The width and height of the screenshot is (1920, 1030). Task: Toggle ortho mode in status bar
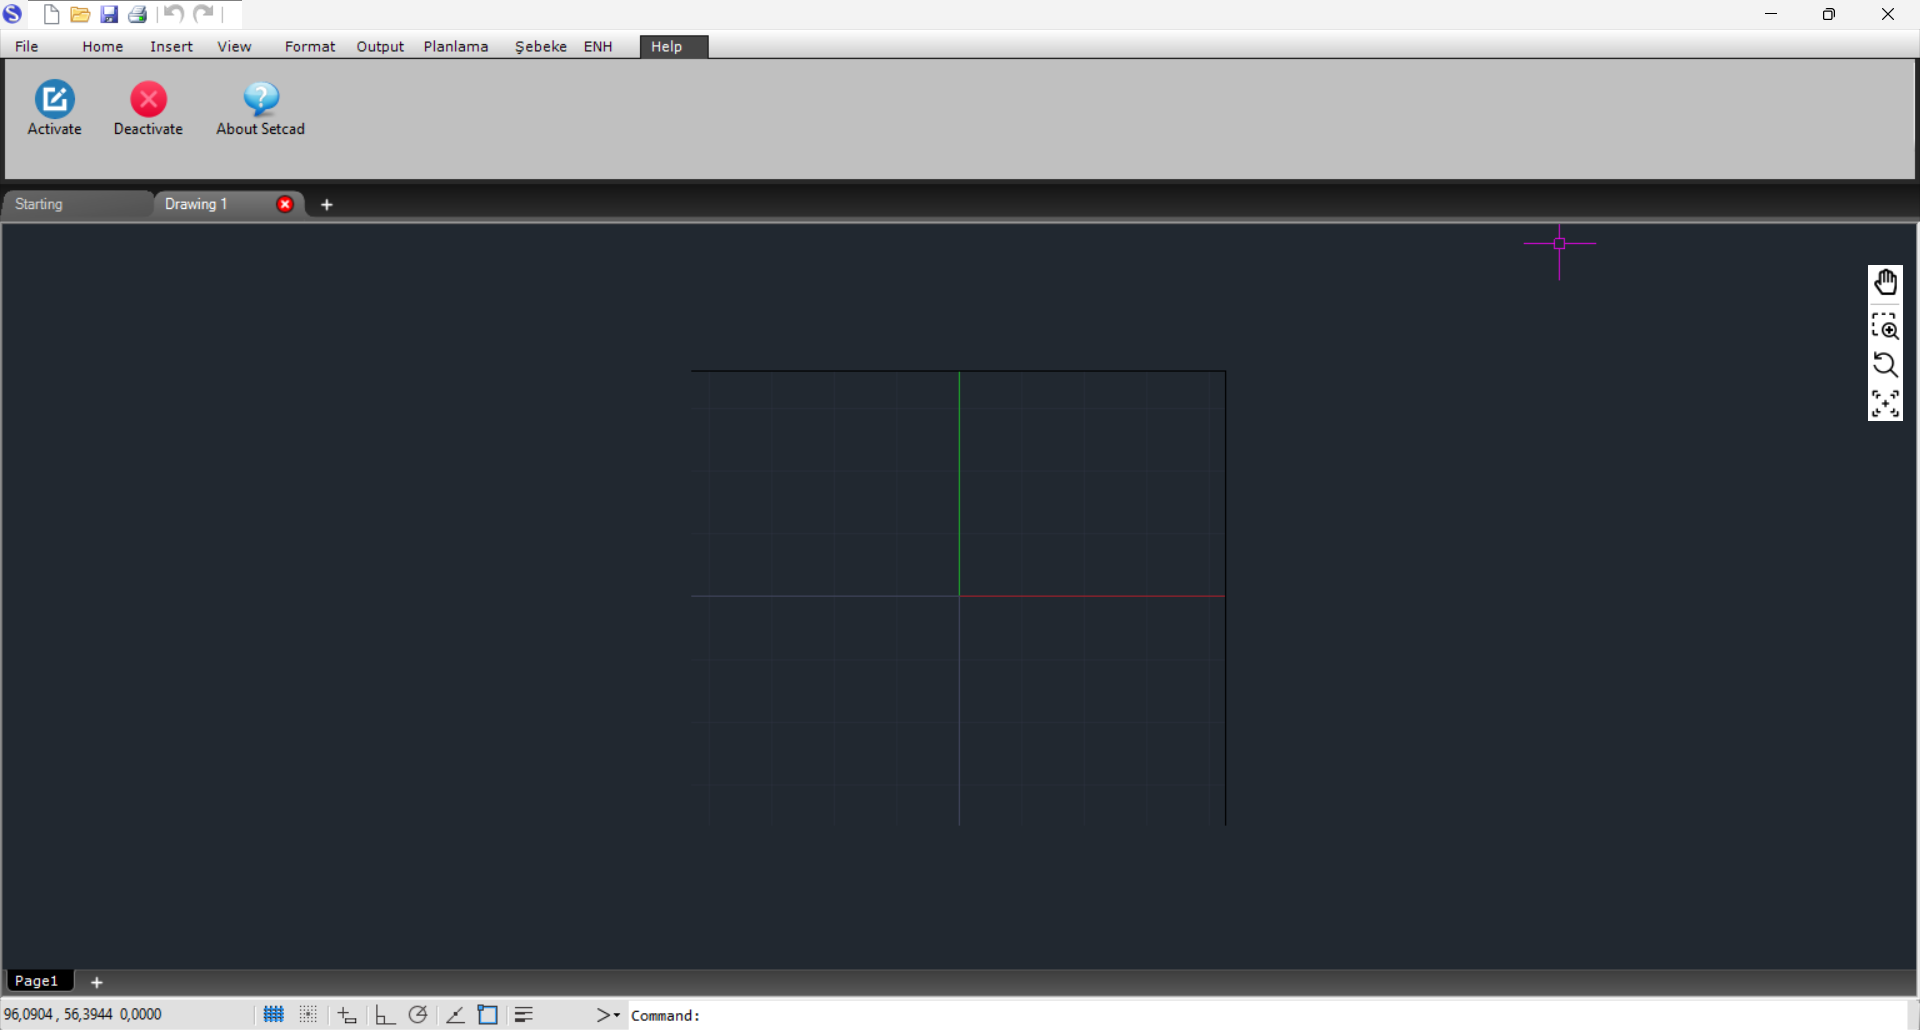[x=384, y=1015]
